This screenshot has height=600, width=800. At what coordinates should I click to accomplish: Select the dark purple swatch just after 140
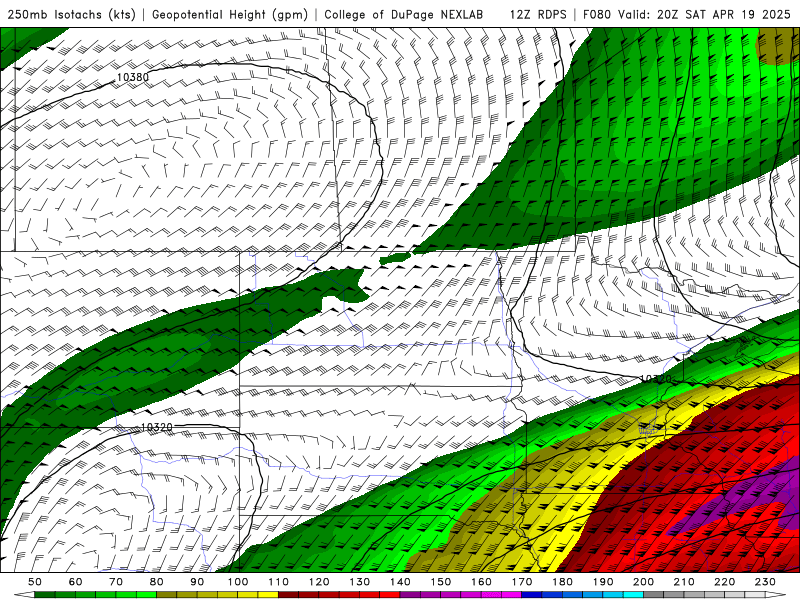click(410, 595)
